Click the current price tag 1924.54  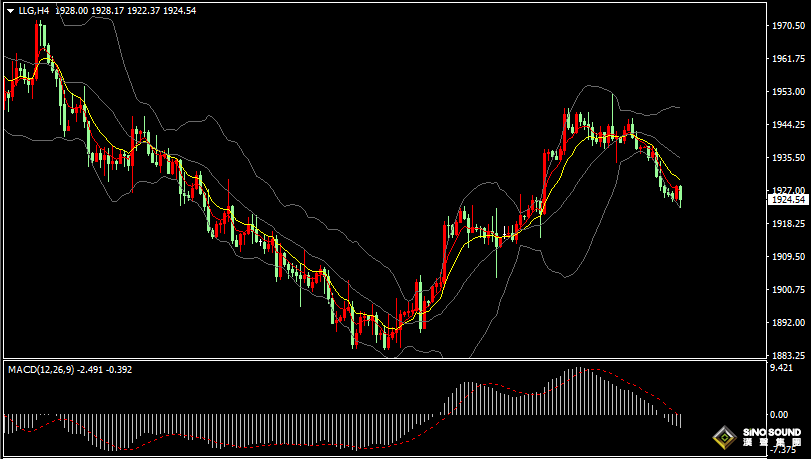click(787, 200)
